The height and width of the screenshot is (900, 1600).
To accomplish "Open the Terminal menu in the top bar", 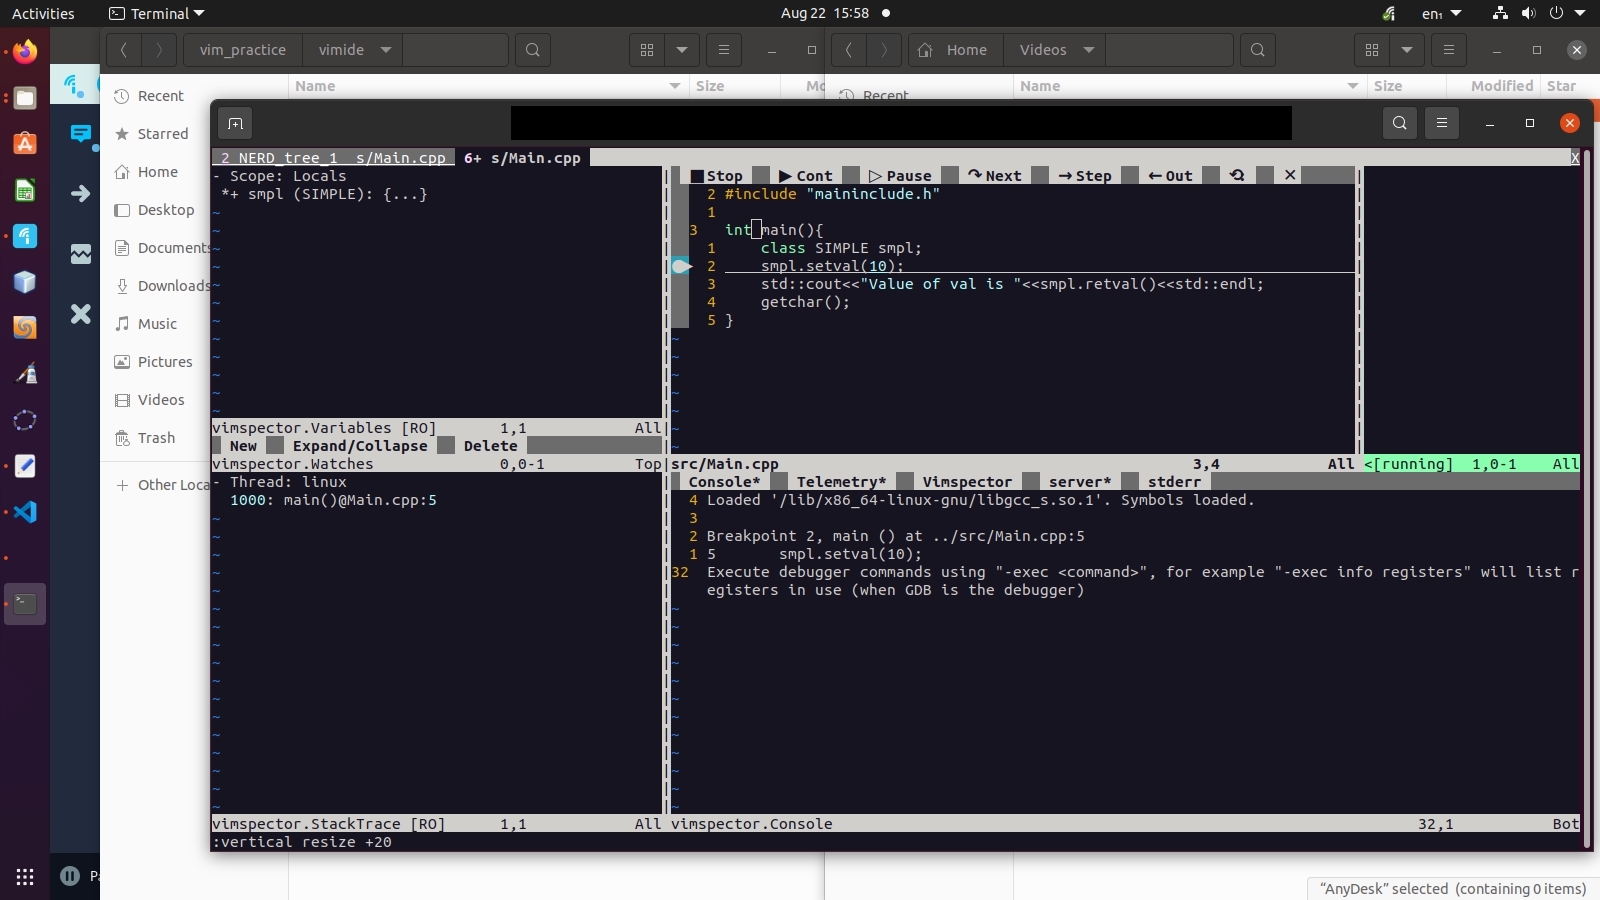I will (155, 13).
